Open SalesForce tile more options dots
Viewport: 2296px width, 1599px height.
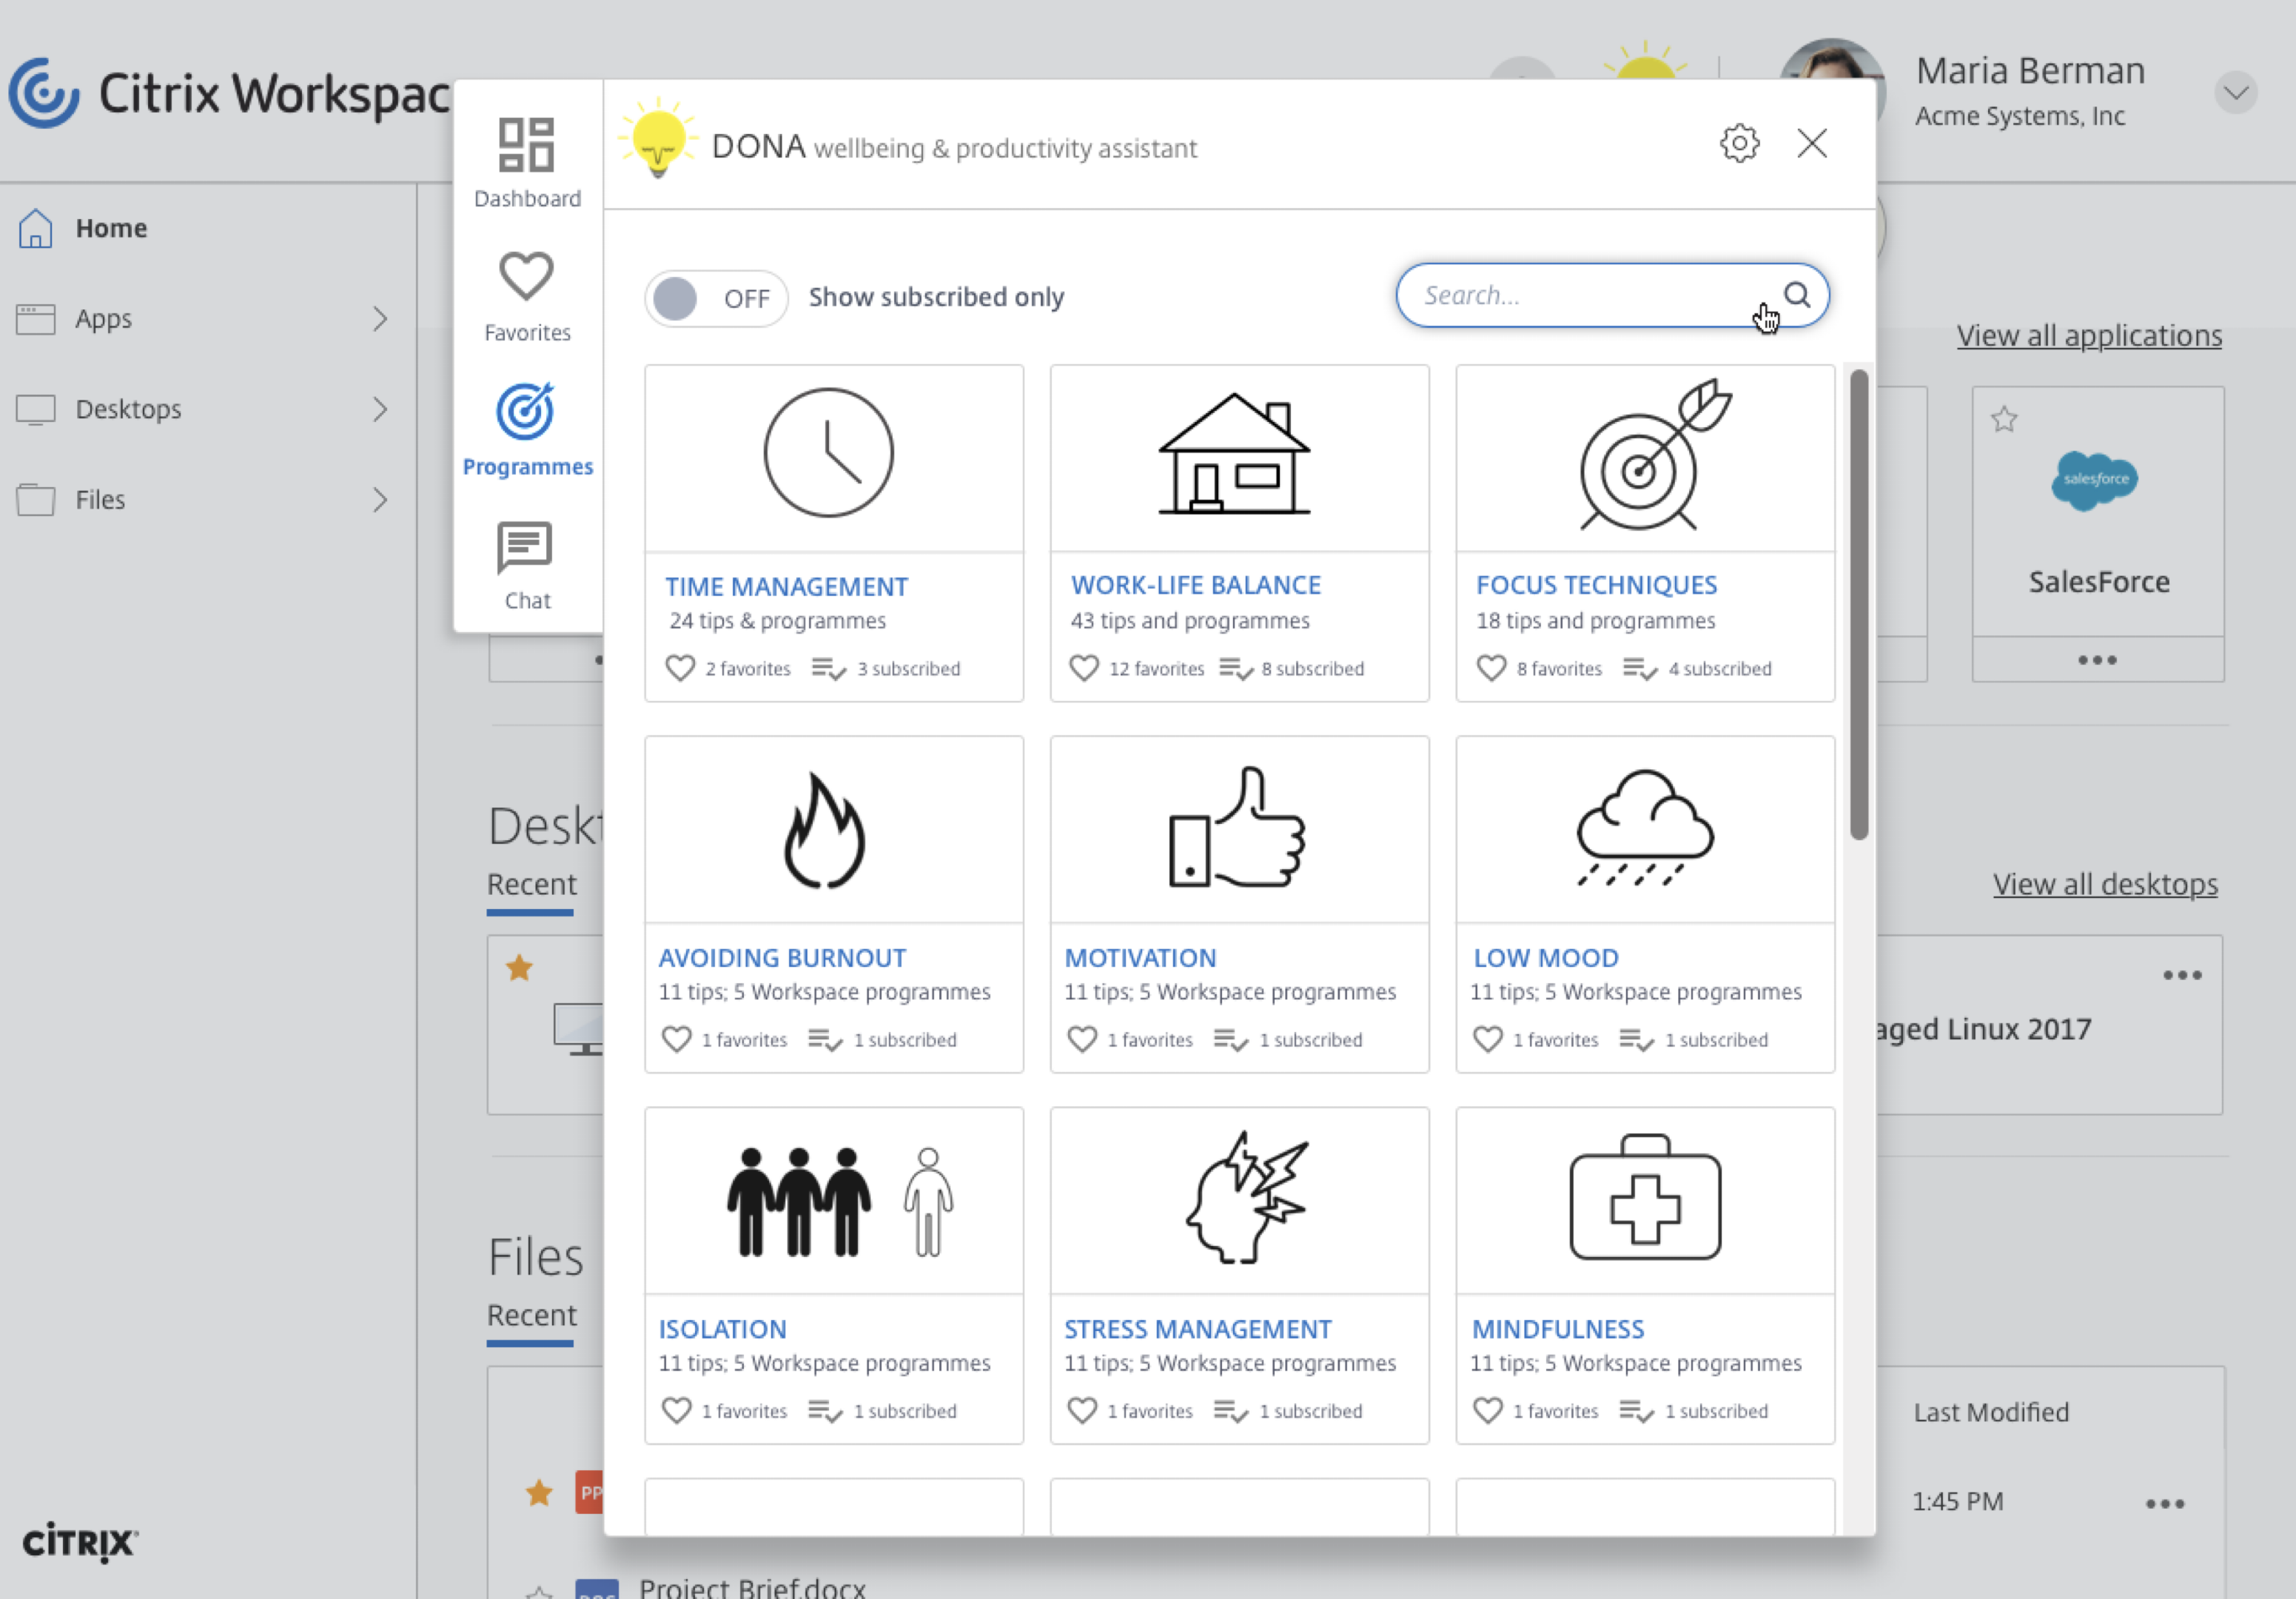tap(2097, 660)
